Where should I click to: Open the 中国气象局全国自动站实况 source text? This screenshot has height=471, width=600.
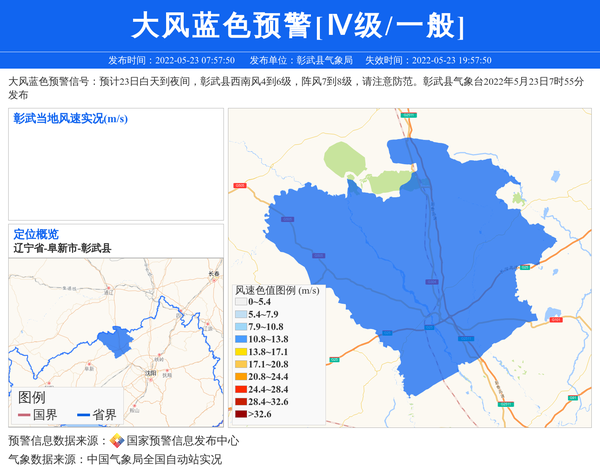click(154, 460)
